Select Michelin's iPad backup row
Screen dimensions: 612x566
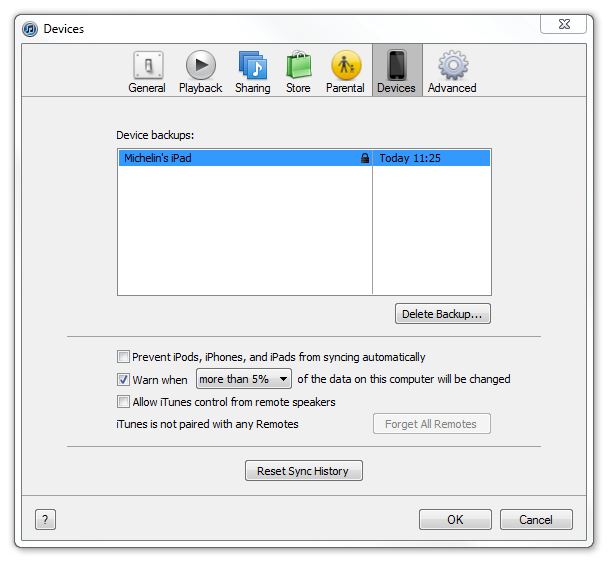pyautogui.click(x=304, y=158)
